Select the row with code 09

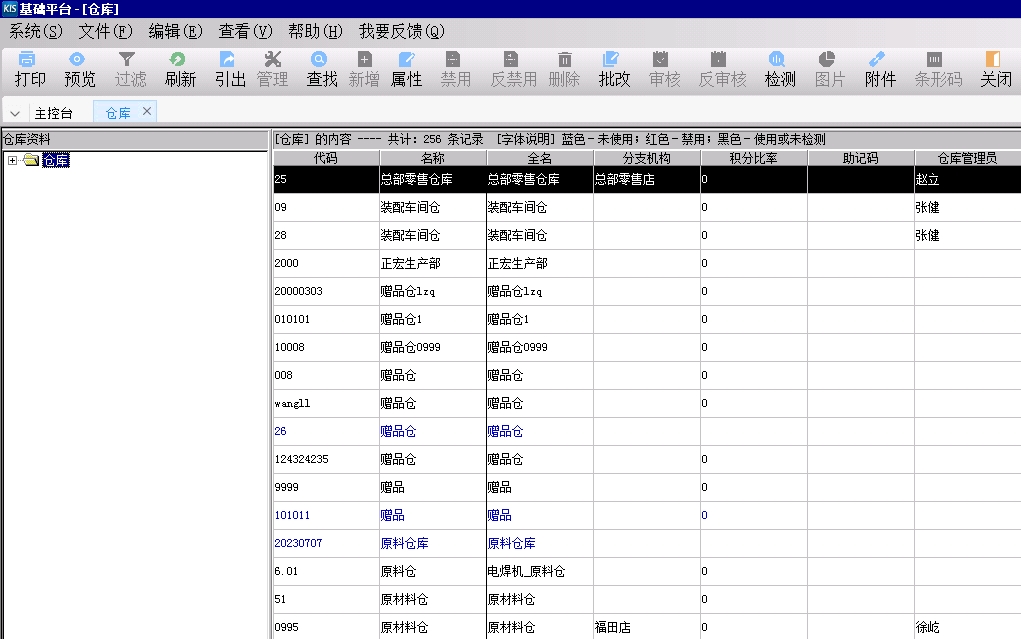[647, 207]
